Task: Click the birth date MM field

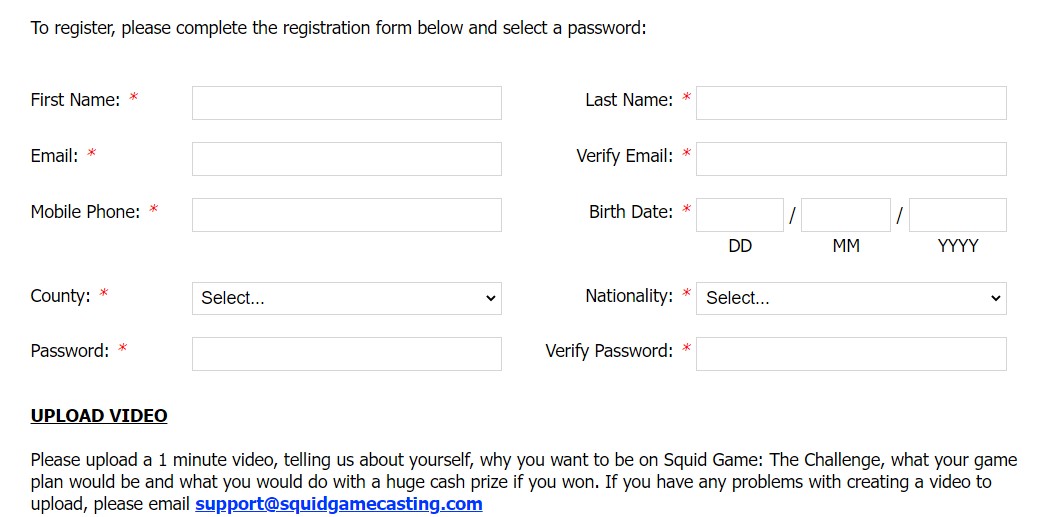Action: pyautogui.click(x=845, y=215)
